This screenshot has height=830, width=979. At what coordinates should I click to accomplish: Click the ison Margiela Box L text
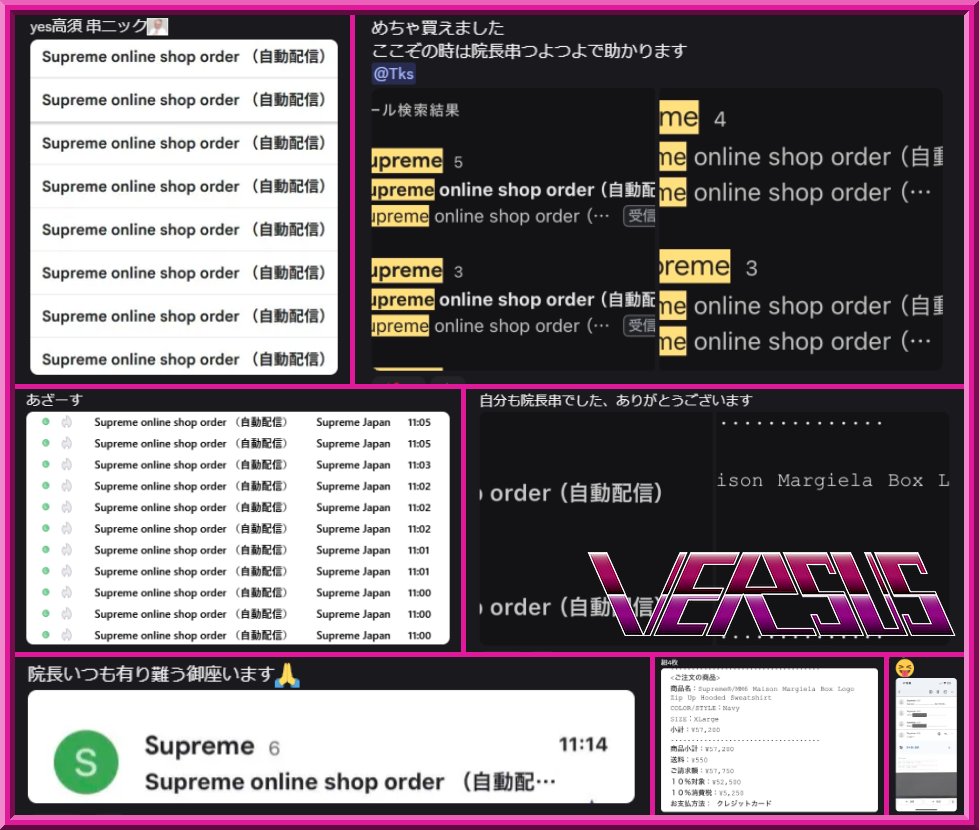click(832, 480)
